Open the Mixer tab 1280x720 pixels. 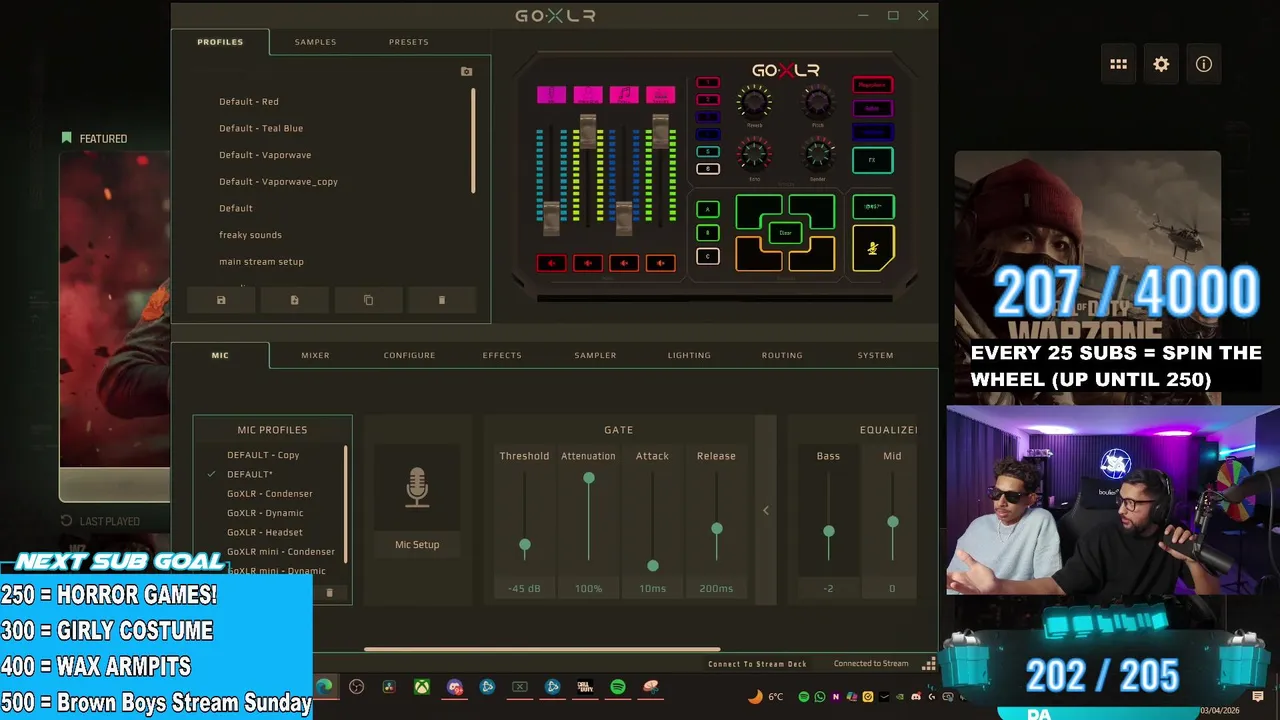point(315,355)
